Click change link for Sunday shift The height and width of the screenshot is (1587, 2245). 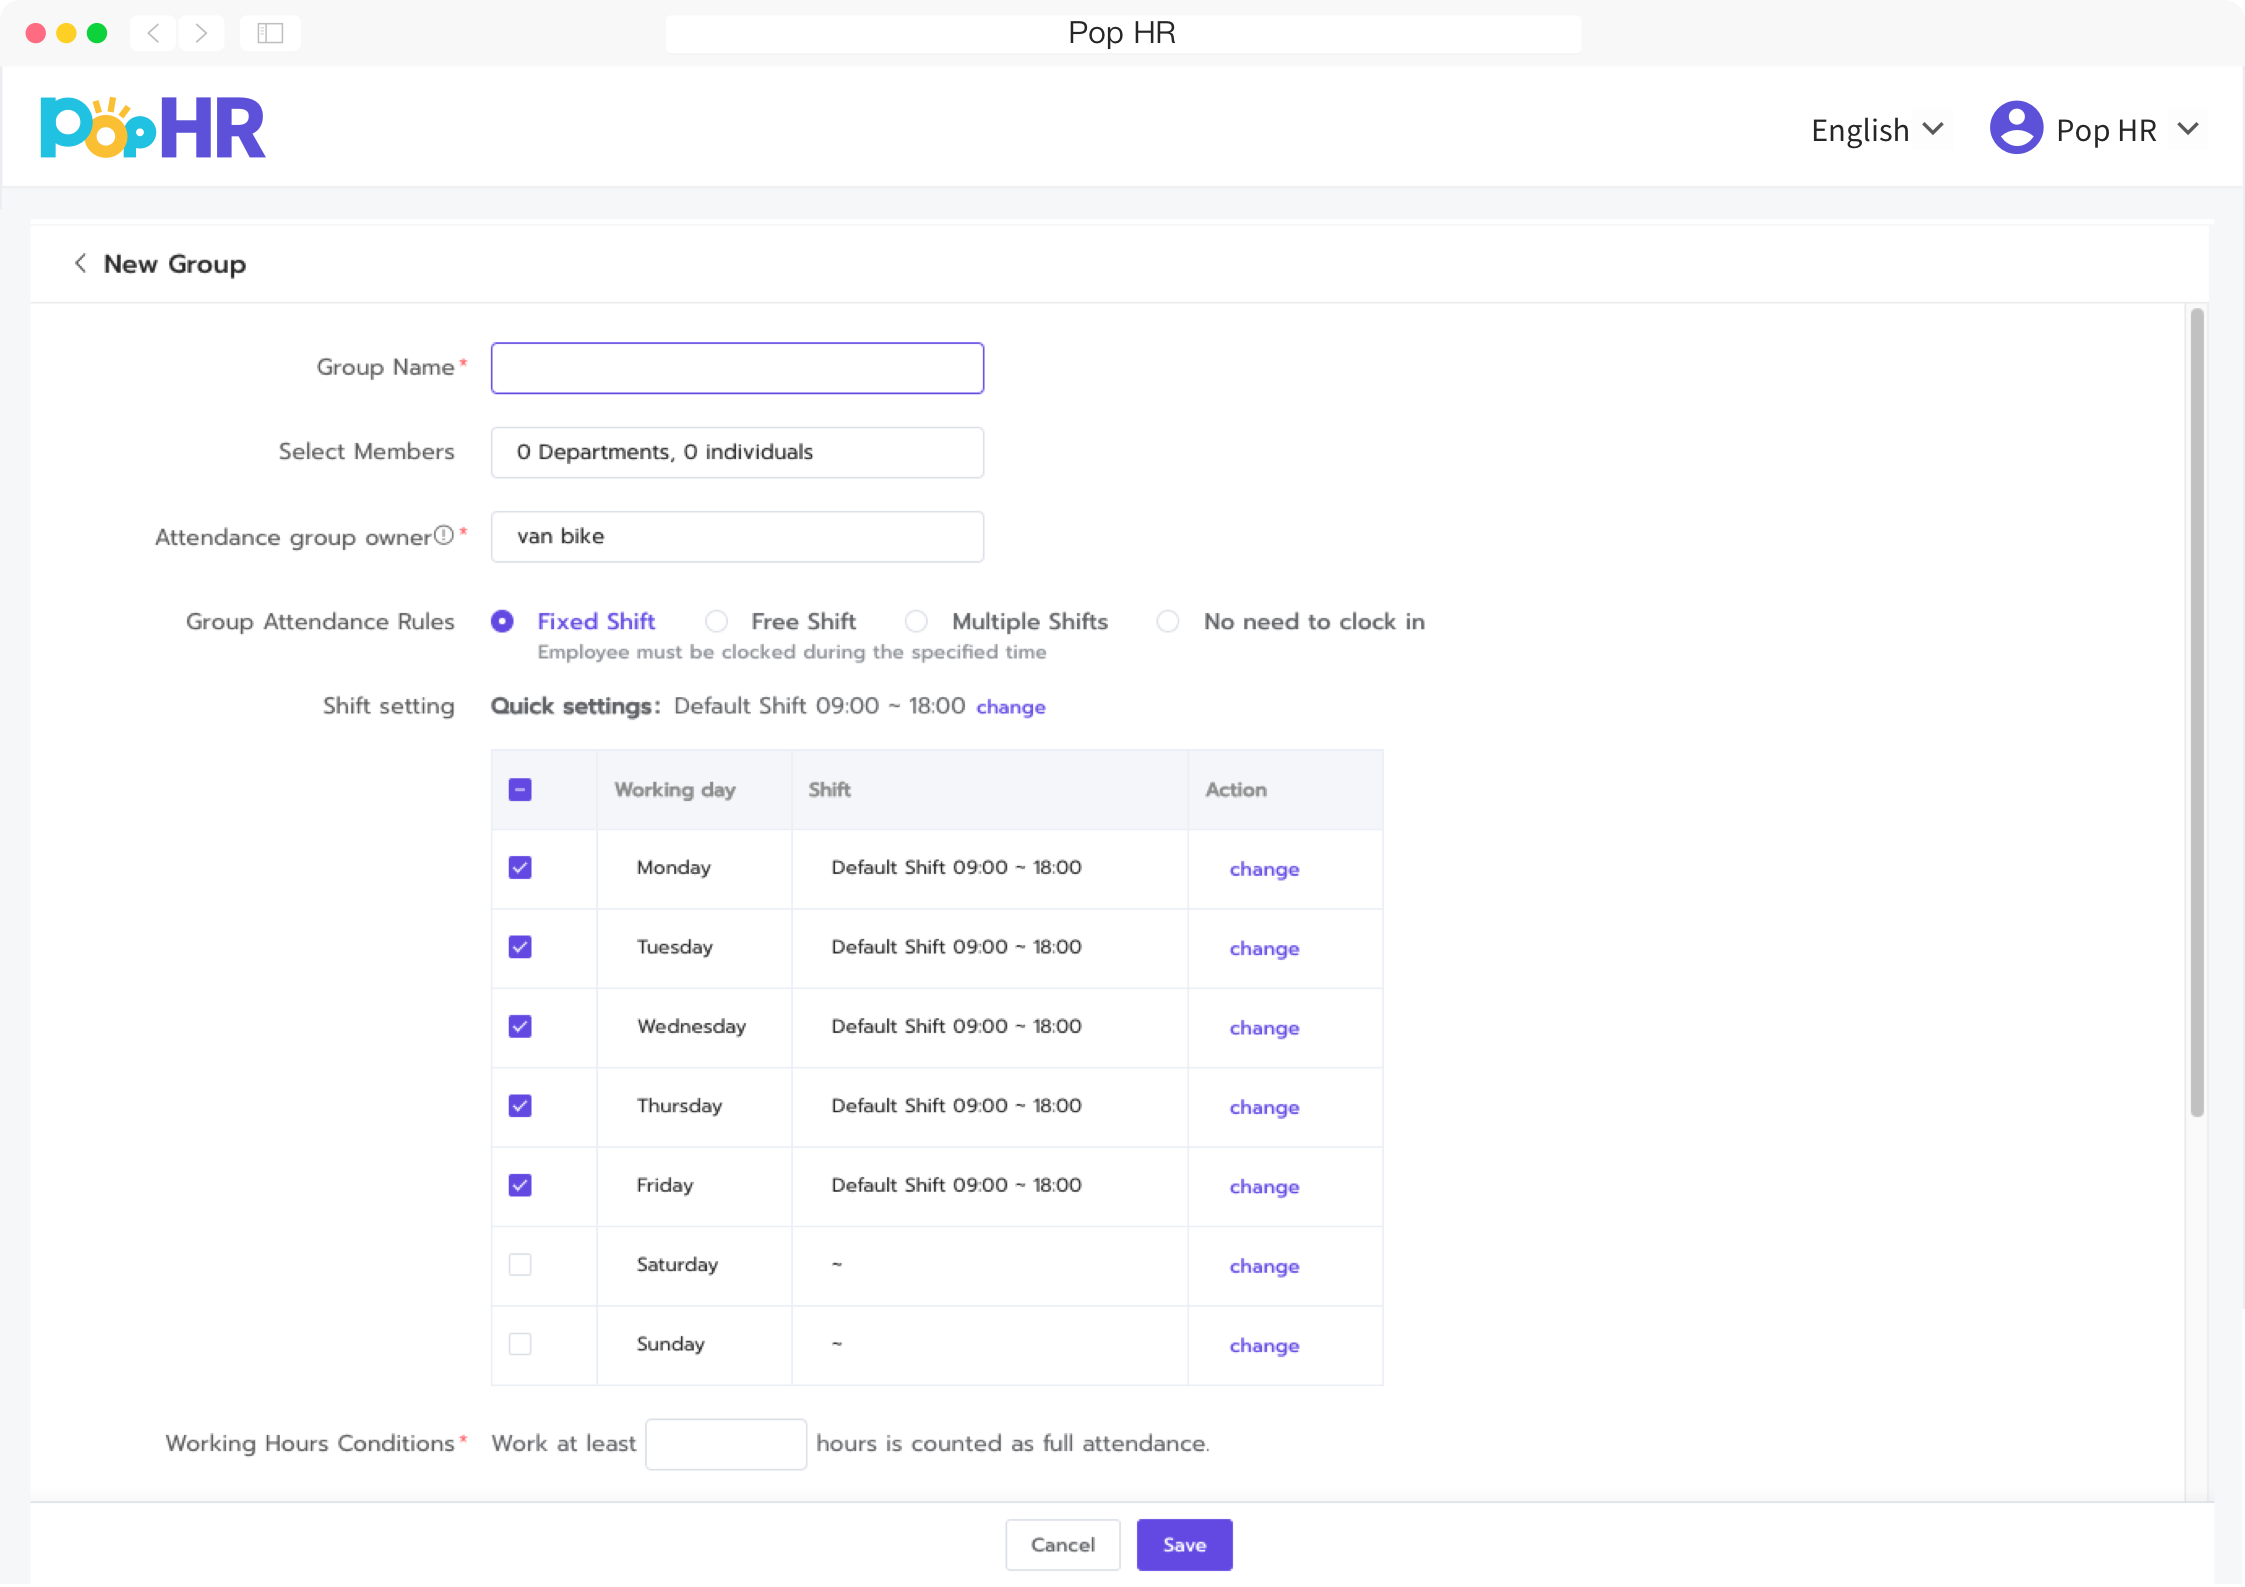tap(1264, 1345)
